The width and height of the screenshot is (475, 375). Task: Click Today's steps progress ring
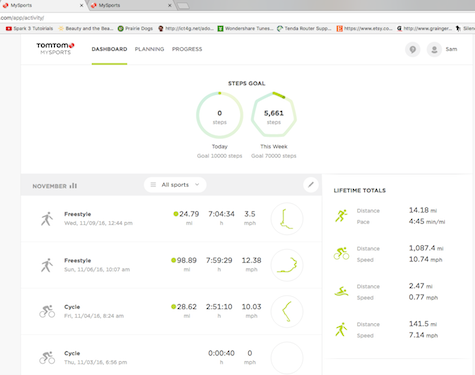coord(220,115)
